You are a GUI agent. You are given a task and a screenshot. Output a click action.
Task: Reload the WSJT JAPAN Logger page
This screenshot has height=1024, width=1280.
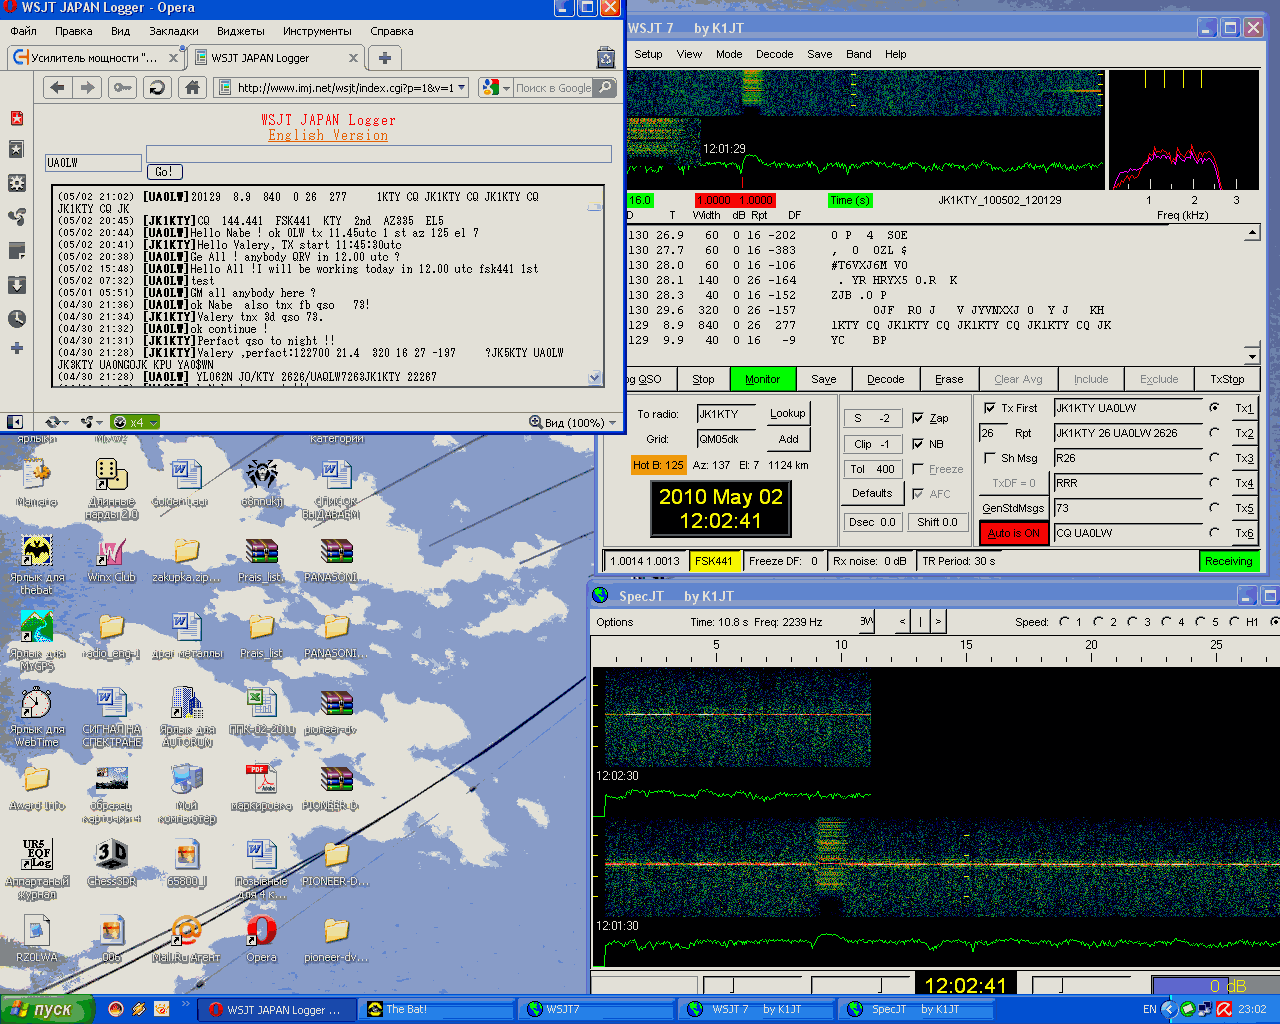tap(157, 88)
